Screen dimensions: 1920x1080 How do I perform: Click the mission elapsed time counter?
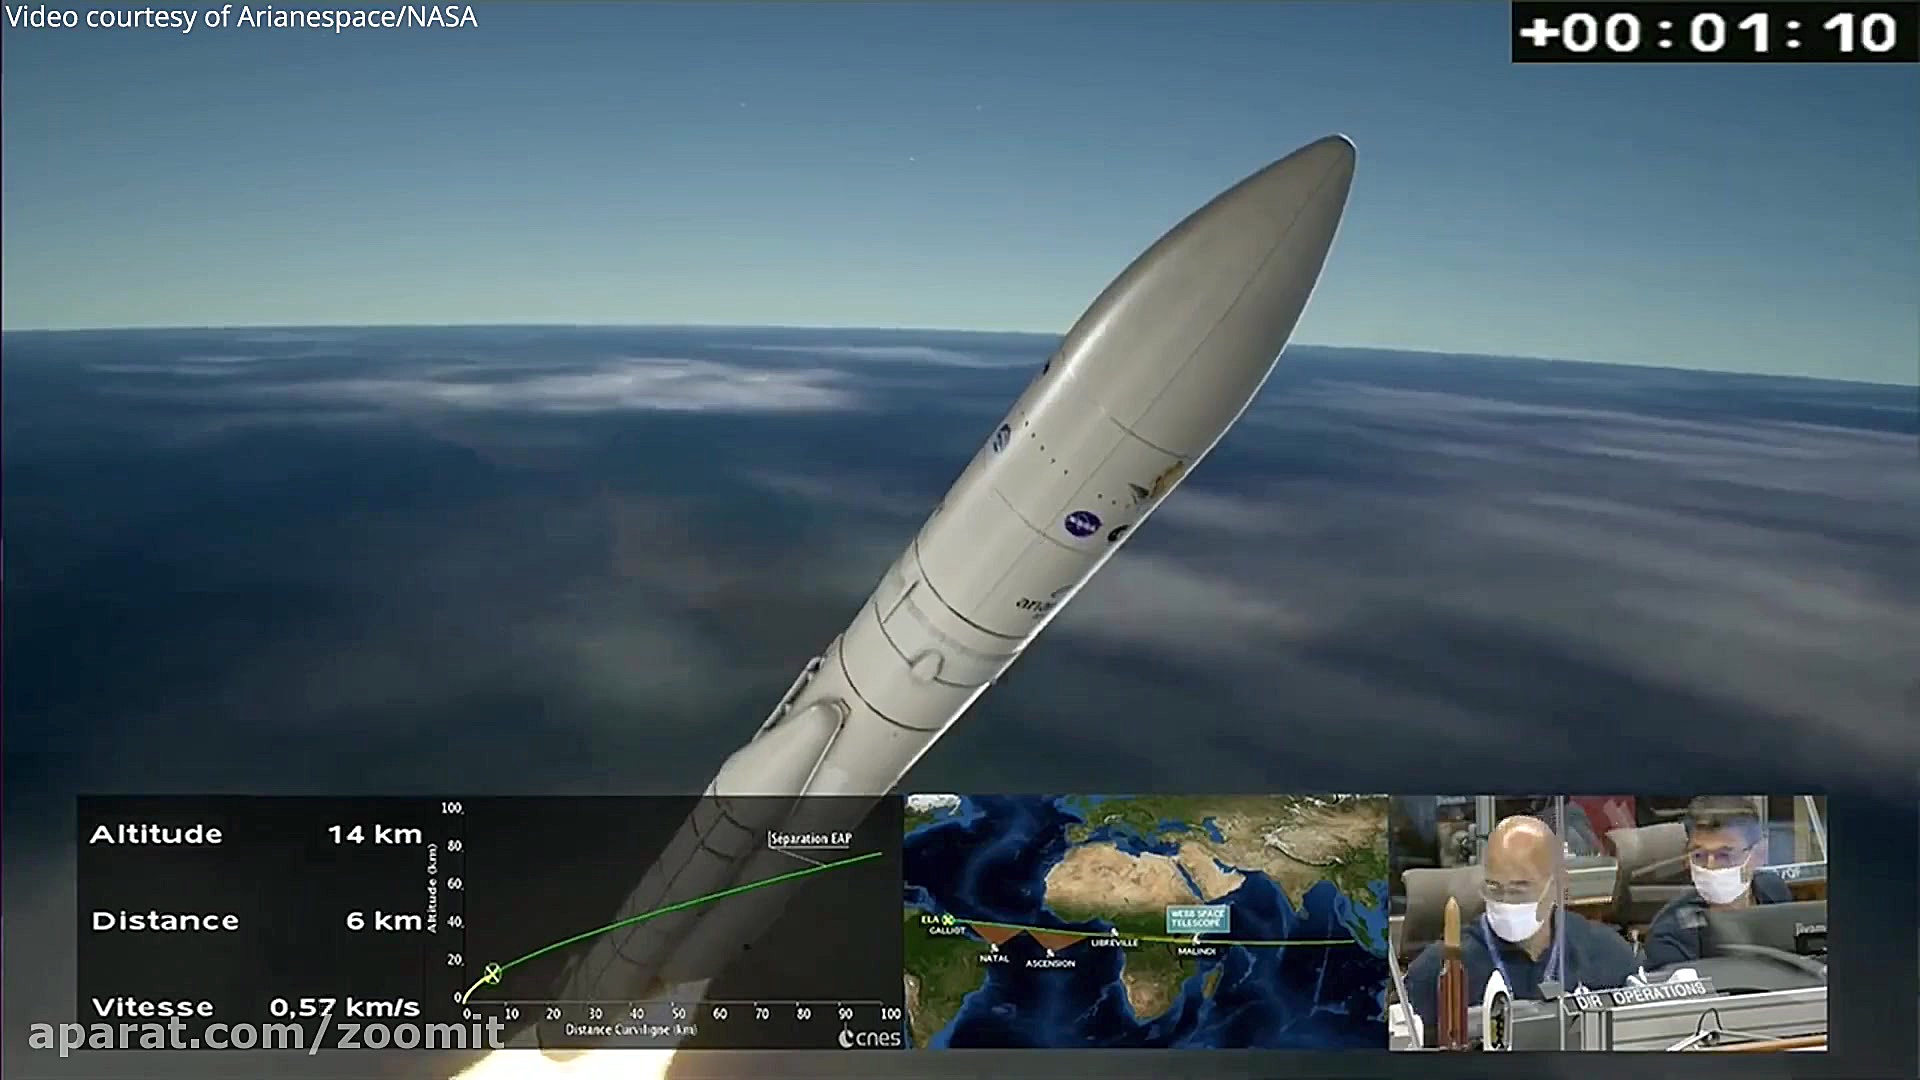[1710, 32]
